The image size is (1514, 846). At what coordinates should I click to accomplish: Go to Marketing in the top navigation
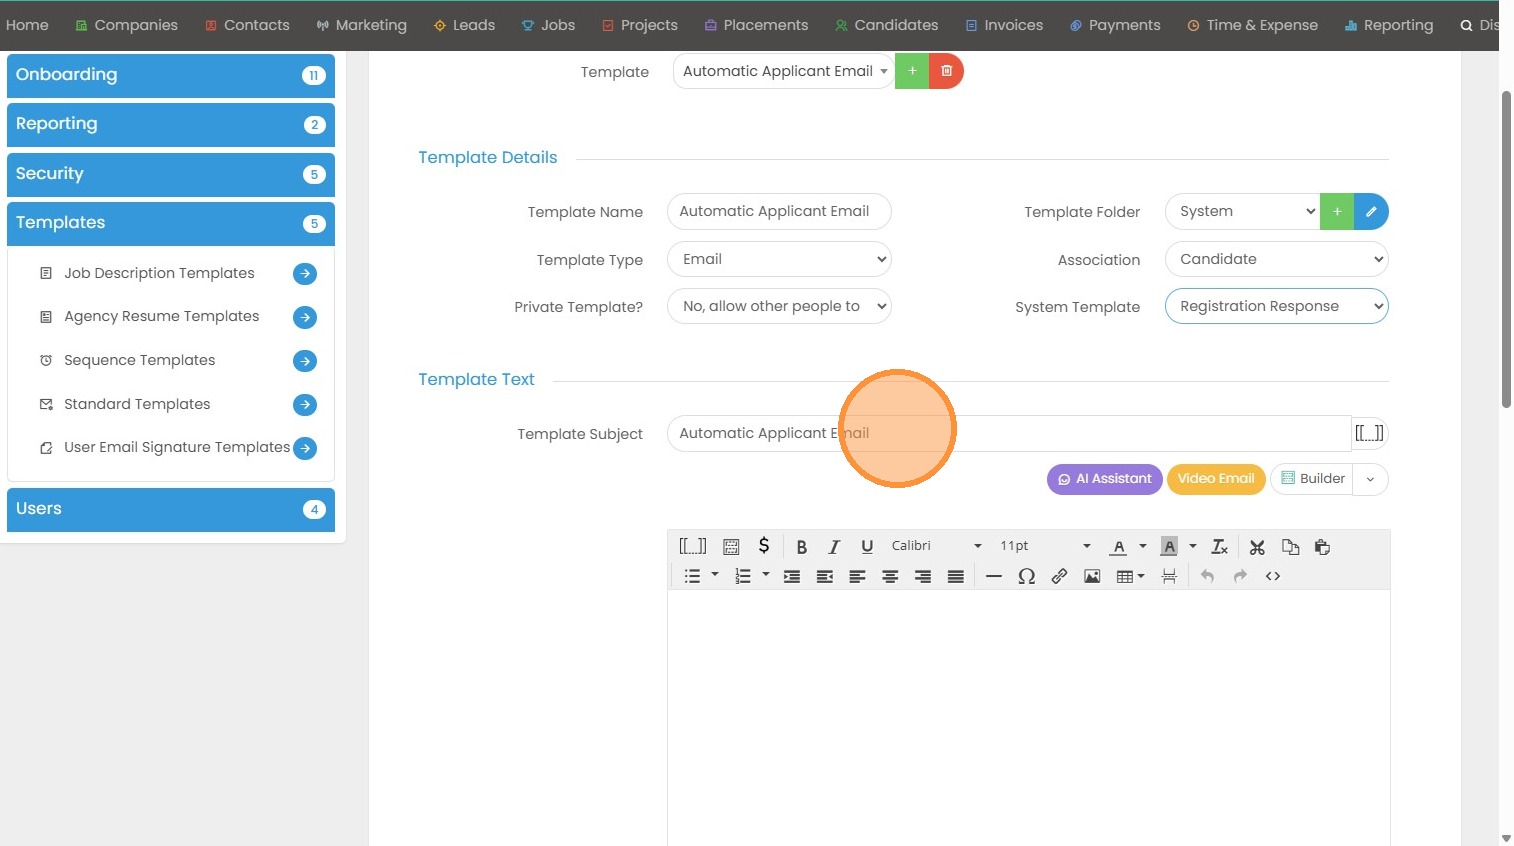[x=361, y=25]
